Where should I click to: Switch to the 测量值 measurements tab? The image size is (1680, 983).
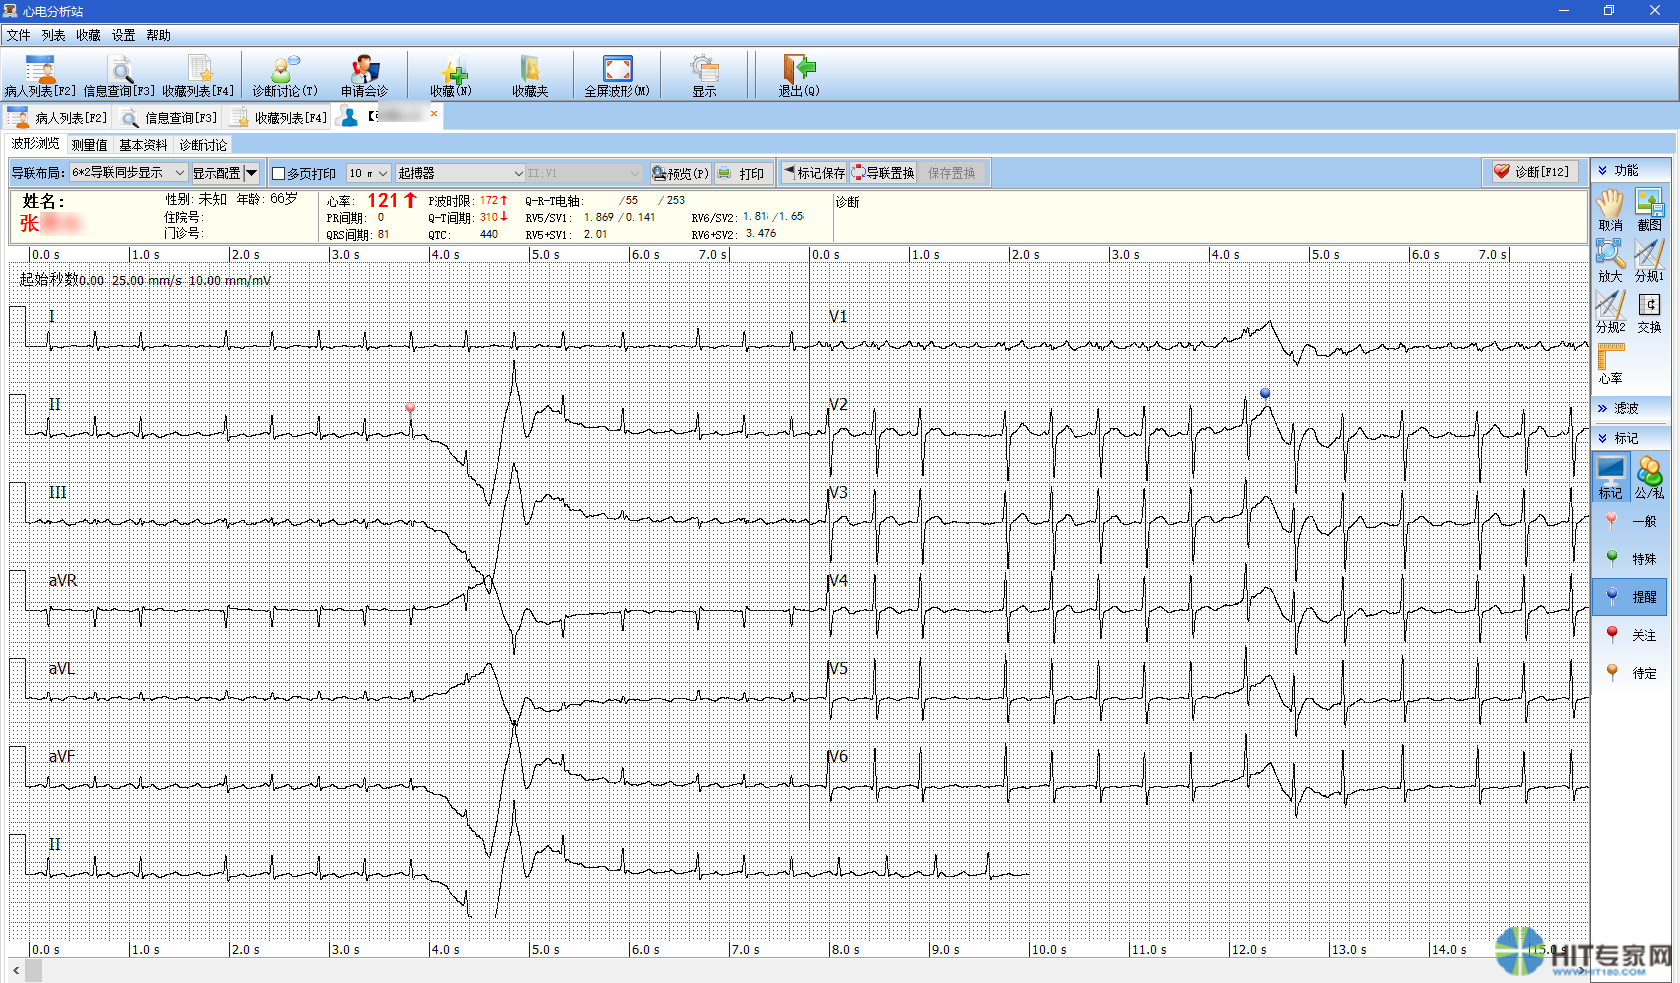pos(89,145)
